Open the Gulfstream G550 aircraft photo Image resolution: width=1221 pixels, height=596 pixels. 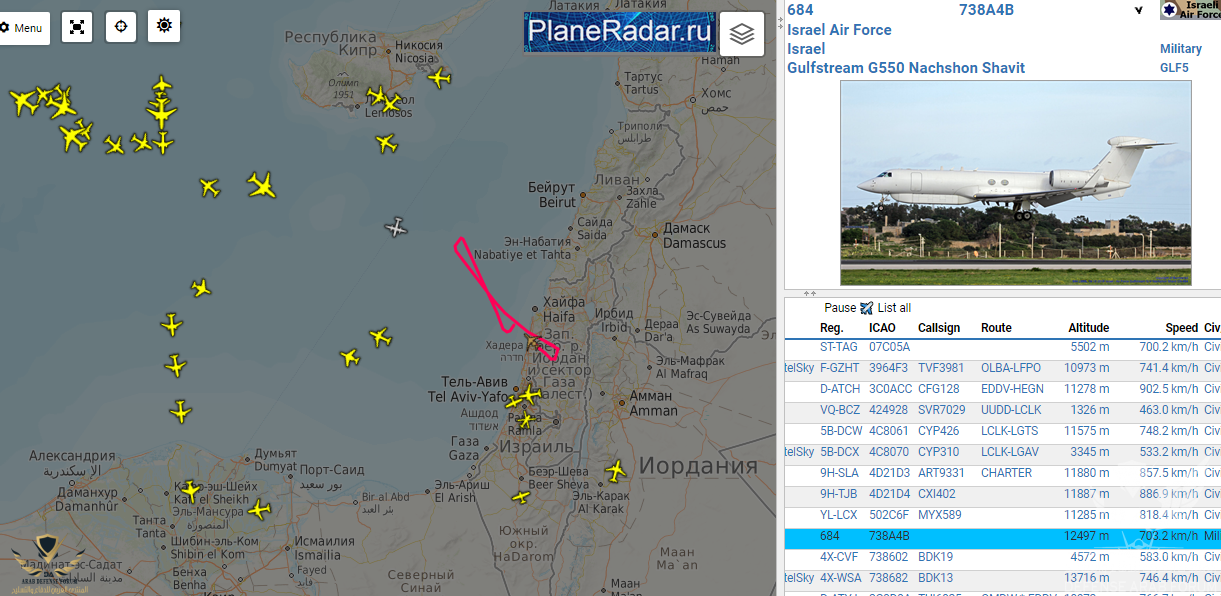pyautogui.click(x=1016, y=183)
